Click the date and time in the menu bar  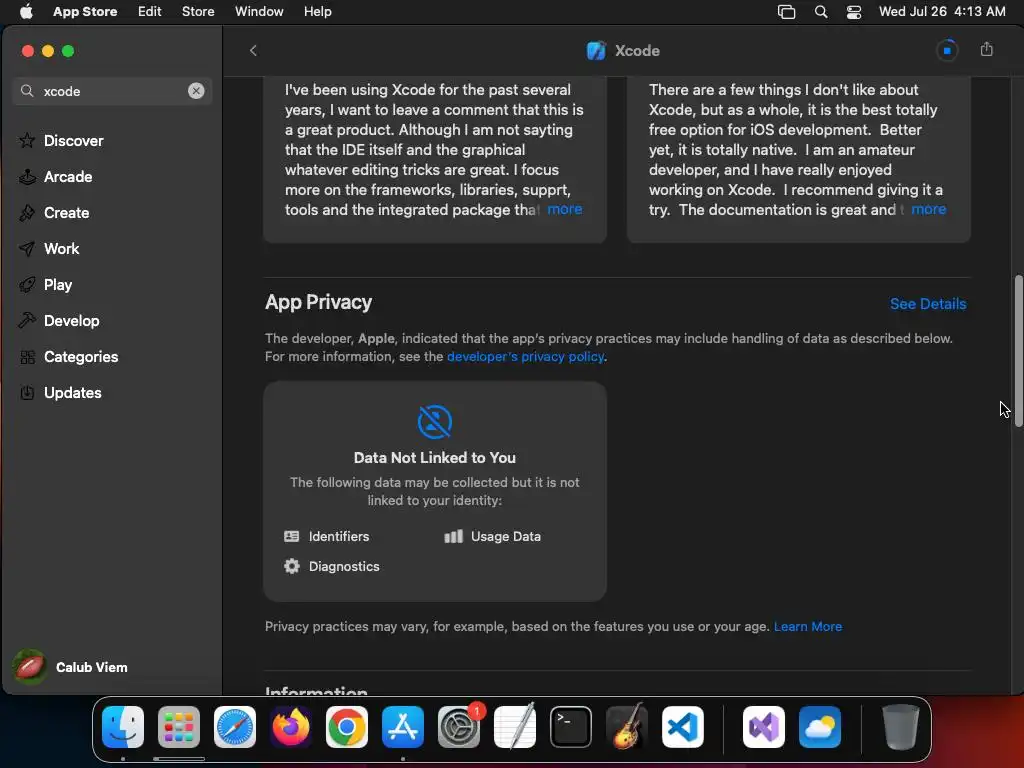coord(942,11)
